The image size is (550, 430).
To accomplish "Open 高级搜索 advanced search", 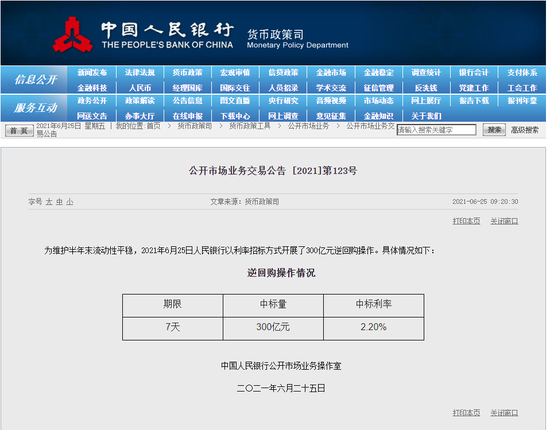I will click(524, 130).
